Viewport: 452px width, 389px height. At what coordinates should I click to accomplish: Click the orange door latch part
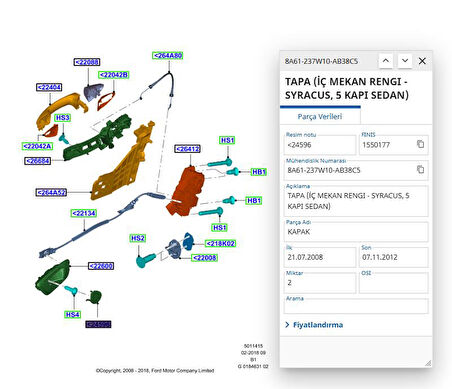point(185,192)
